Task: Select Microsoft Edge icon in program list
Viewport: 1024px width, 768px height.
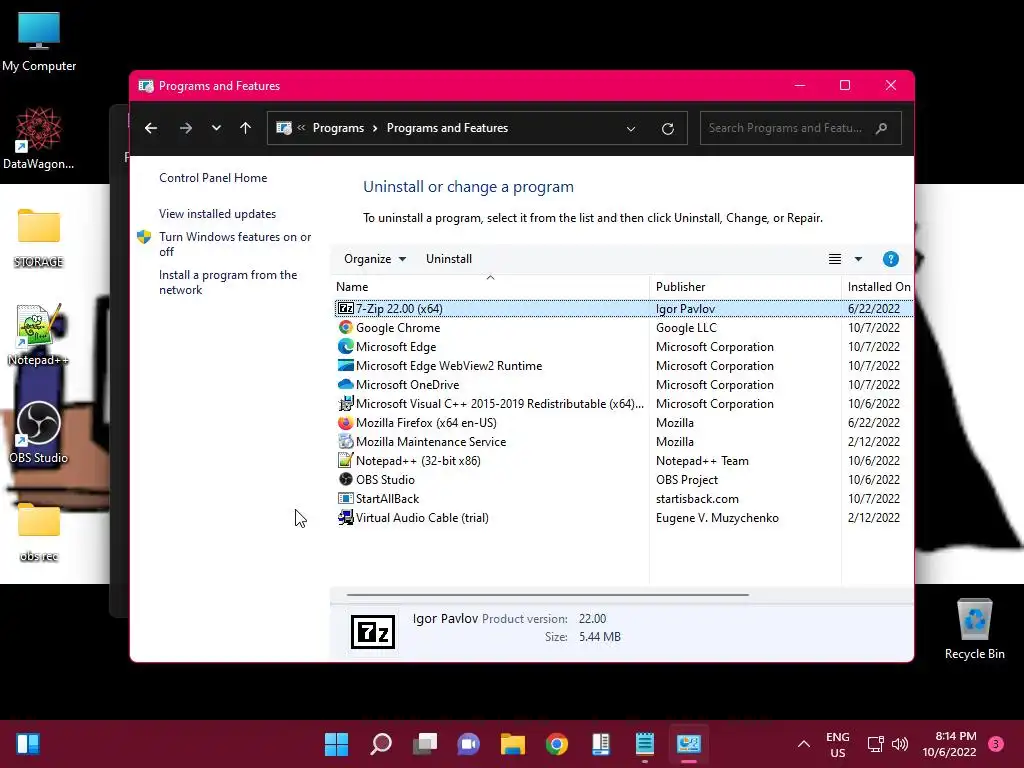Action: coord(345,346)
